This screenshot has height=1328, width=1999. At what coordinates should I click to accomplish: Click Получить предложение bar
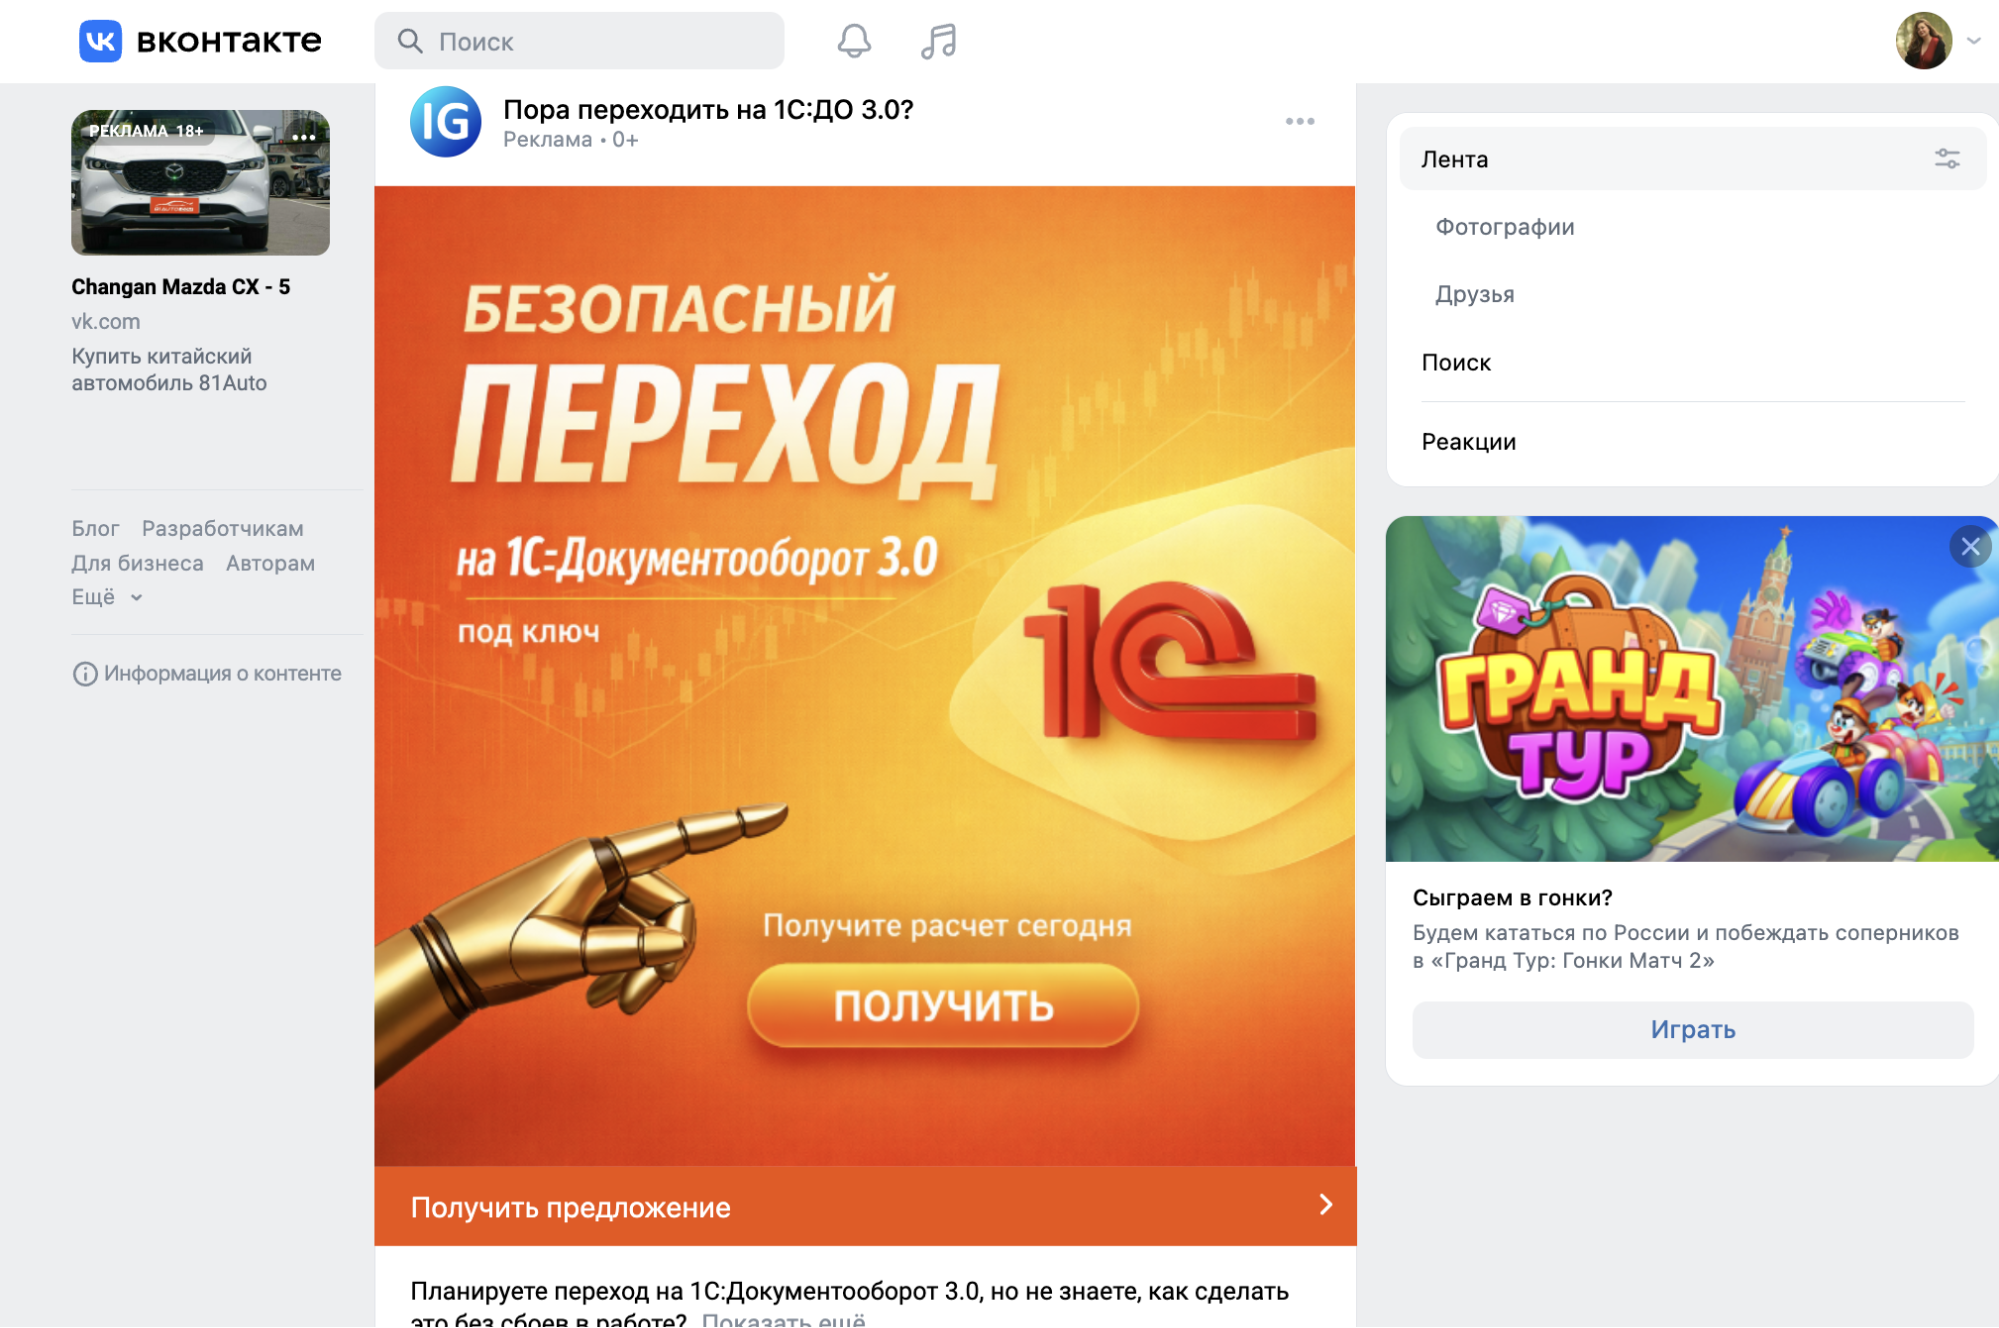click(x=865, y=1206)
